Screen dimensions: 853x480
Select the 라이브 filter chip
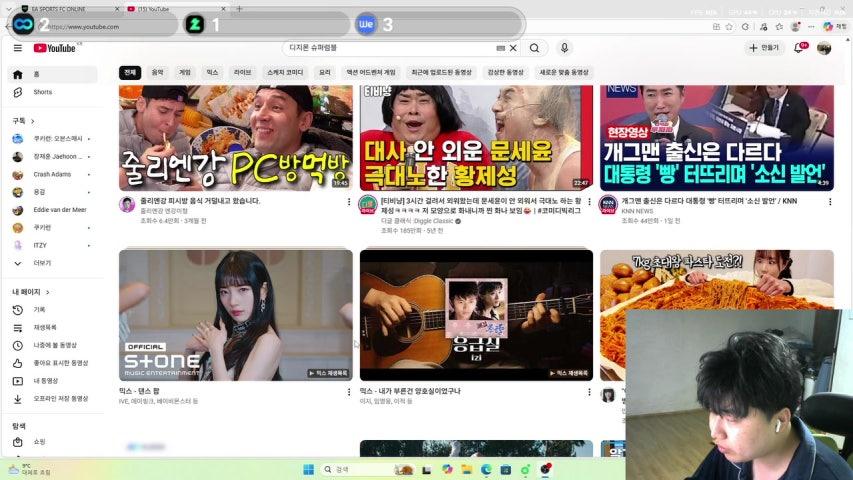click(x=242, y=73)
